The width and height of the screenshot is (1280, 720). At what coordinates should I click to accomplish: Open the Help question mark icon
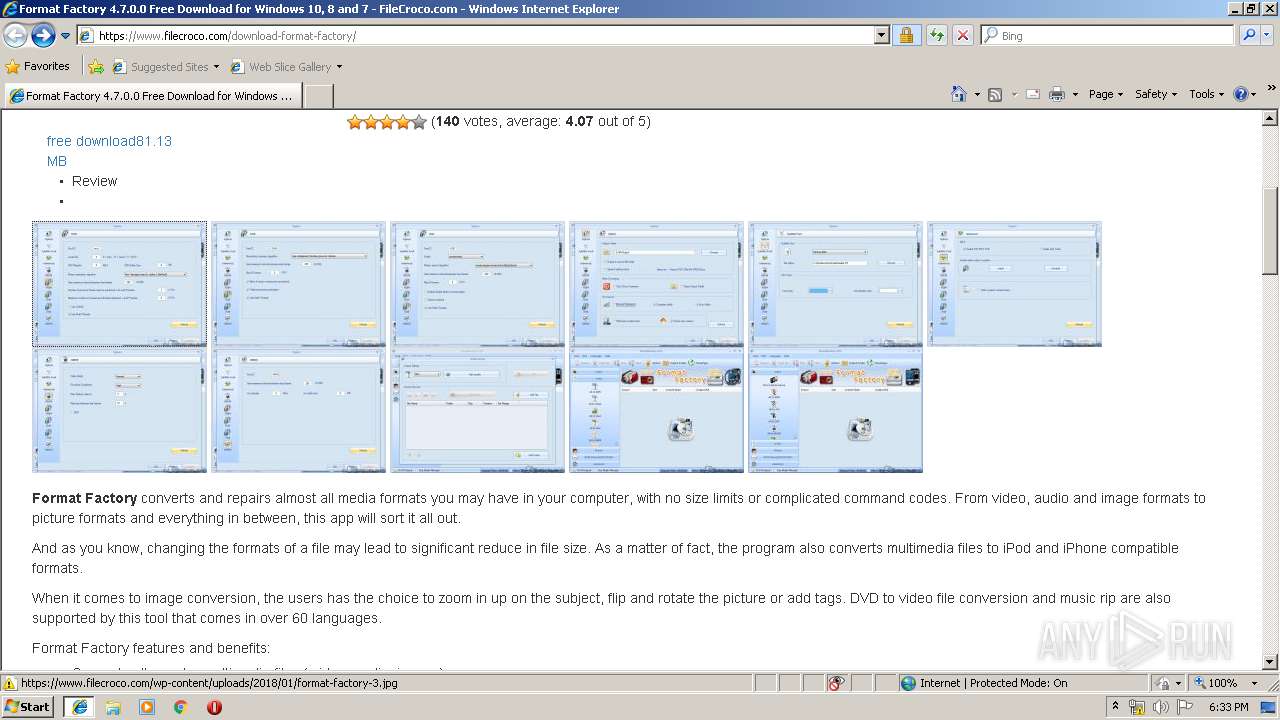coord(1243,94)
